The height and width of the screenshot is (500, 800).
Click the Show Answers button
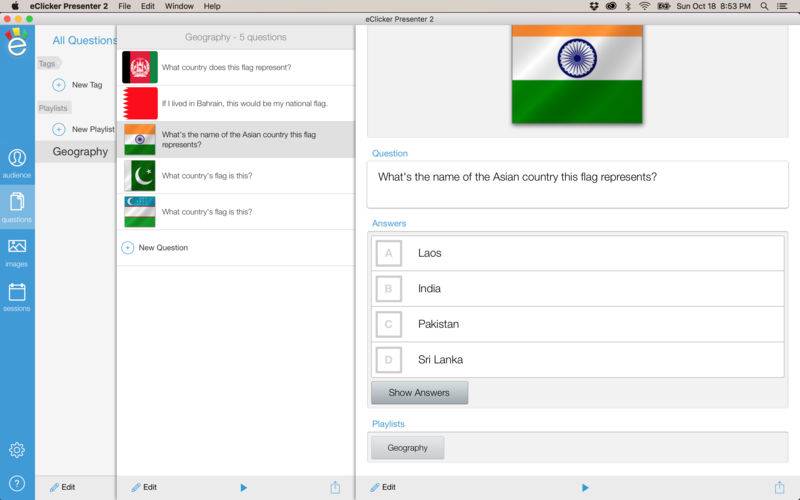(419, 392)
